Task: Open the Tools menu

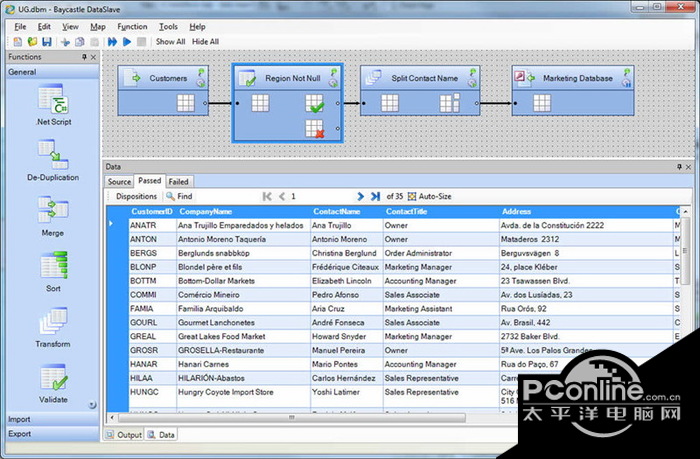Action: pyautogui.click(x=168, y=27)
